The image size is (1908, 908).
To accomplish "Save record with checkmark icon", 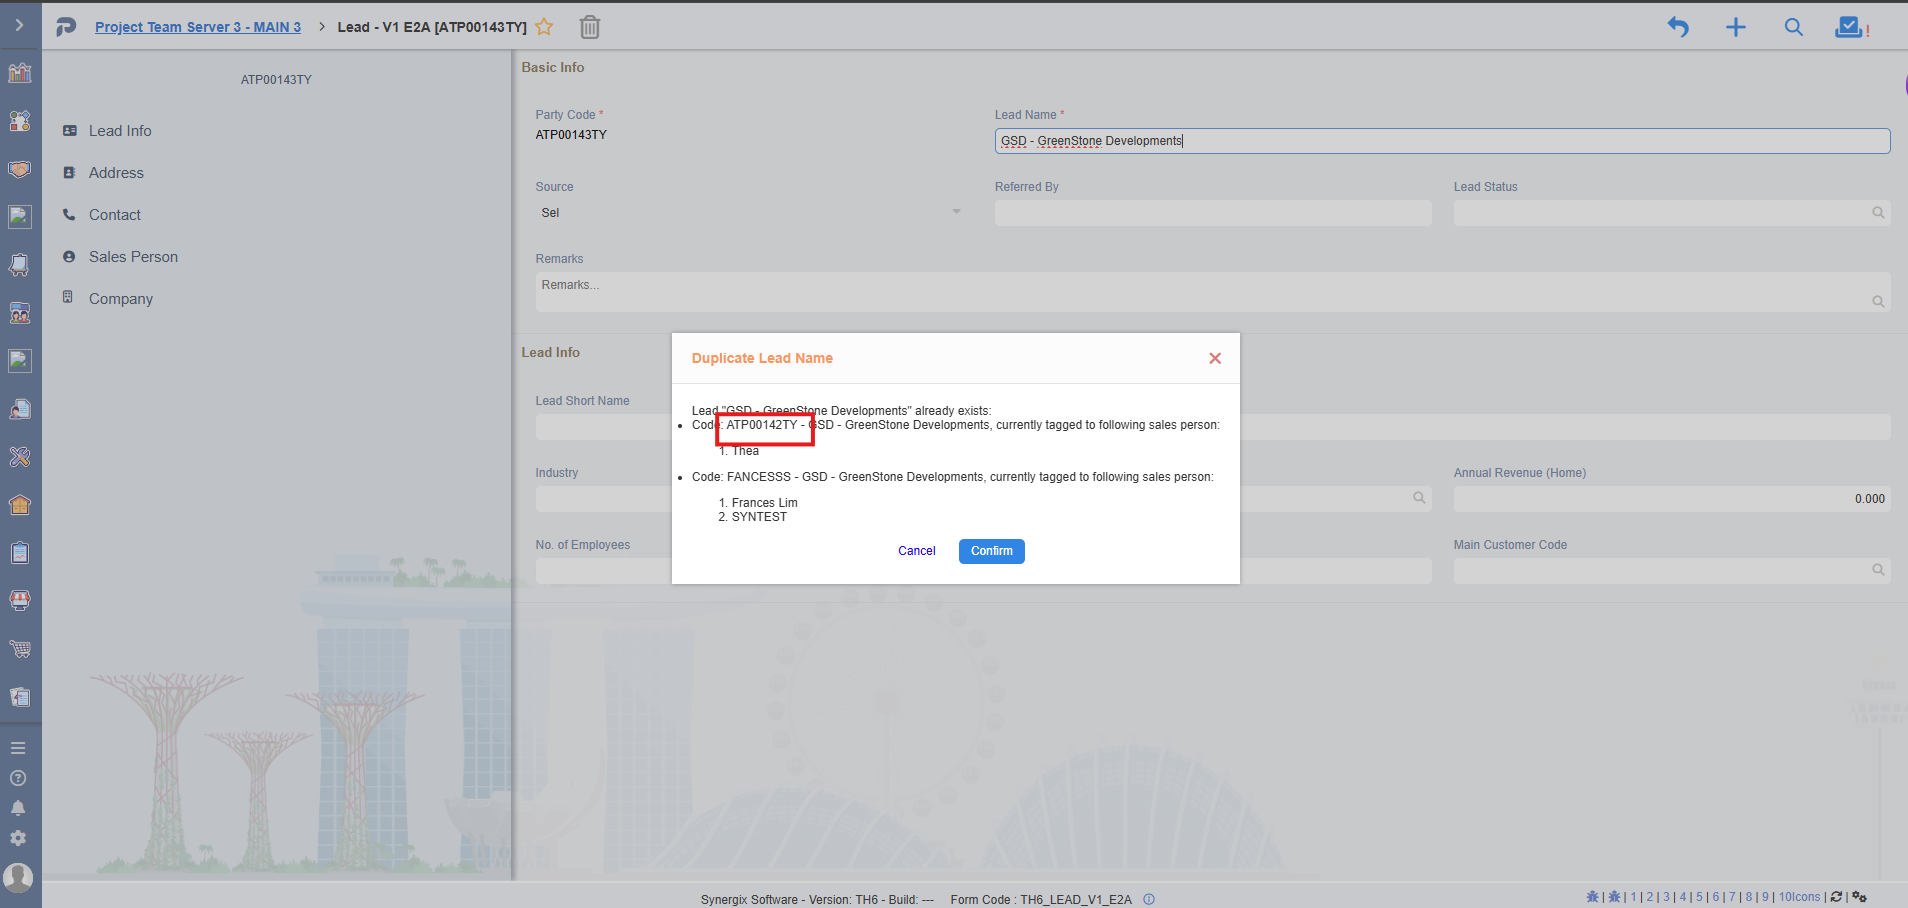I will 1849,27.
